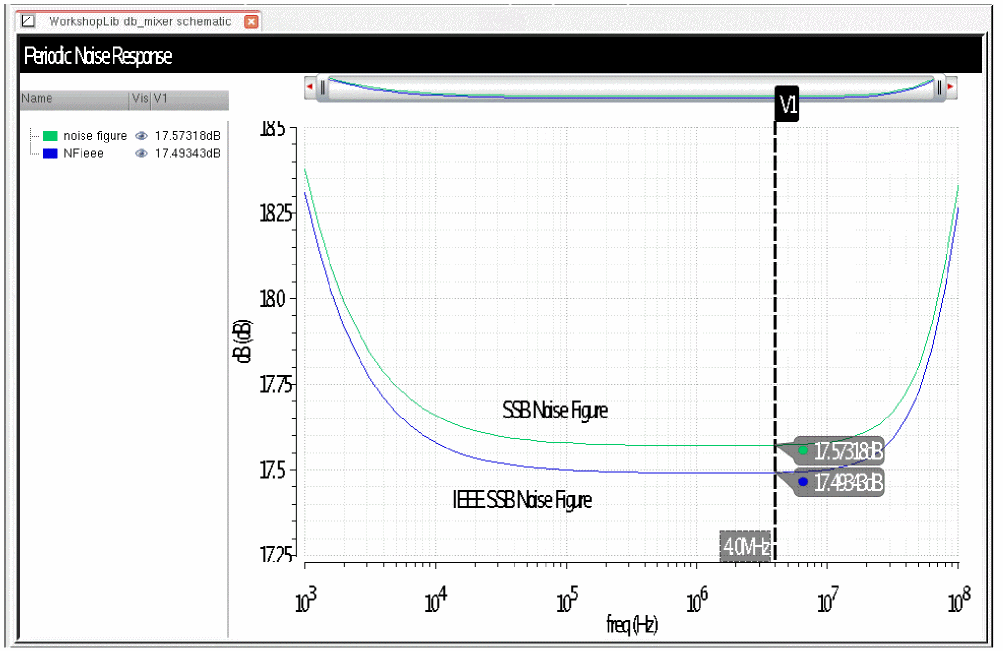
Task: Click the 4.0MHz marker frequency label
Action: pyautogui.click(x=746, y=547)
